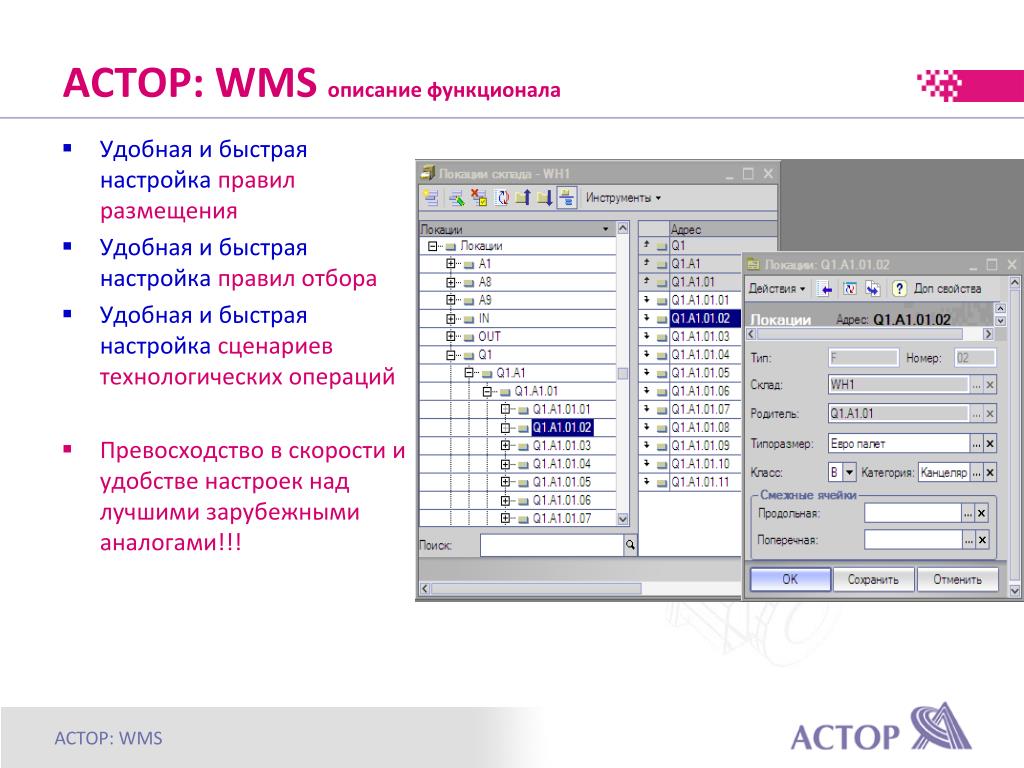
Task: Select the Q1 row in the Адрес list
Action: (708, 246)
